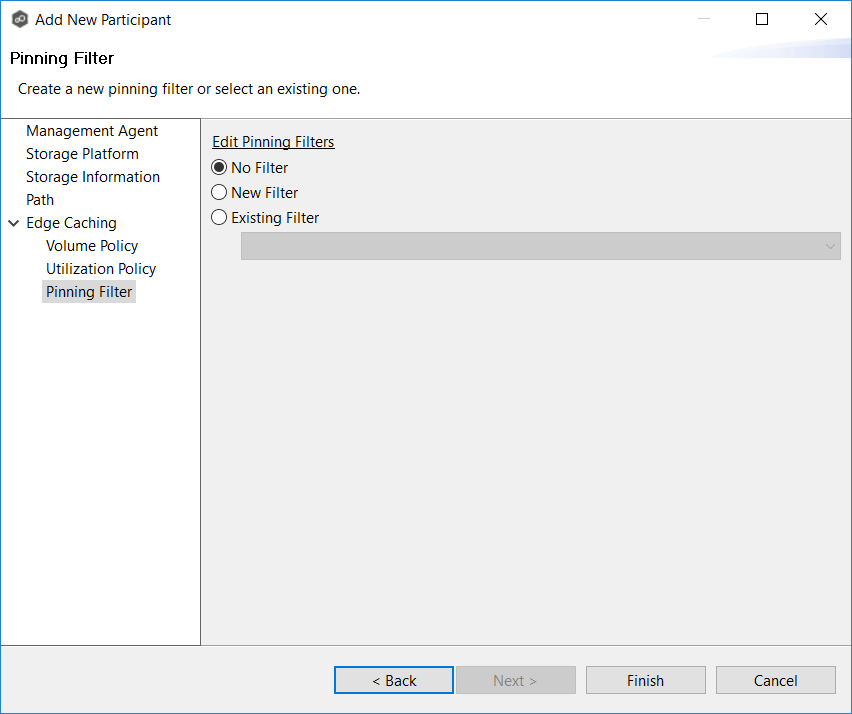Click the dropdown arrow for existing filters
The height and width of the screenshot is (714, 852).
tap(829, 247)
